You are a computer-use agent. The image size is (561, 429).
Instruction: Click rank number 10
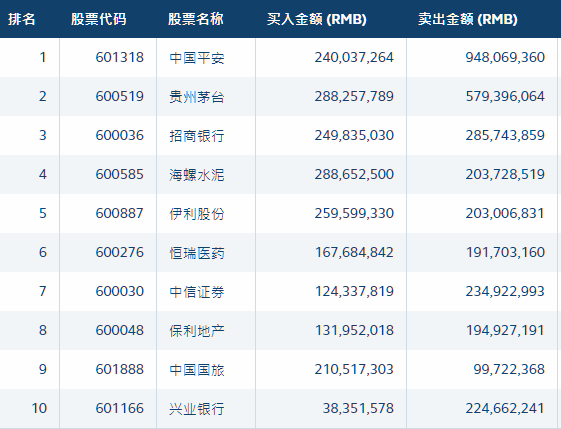(x=39, y=408)
